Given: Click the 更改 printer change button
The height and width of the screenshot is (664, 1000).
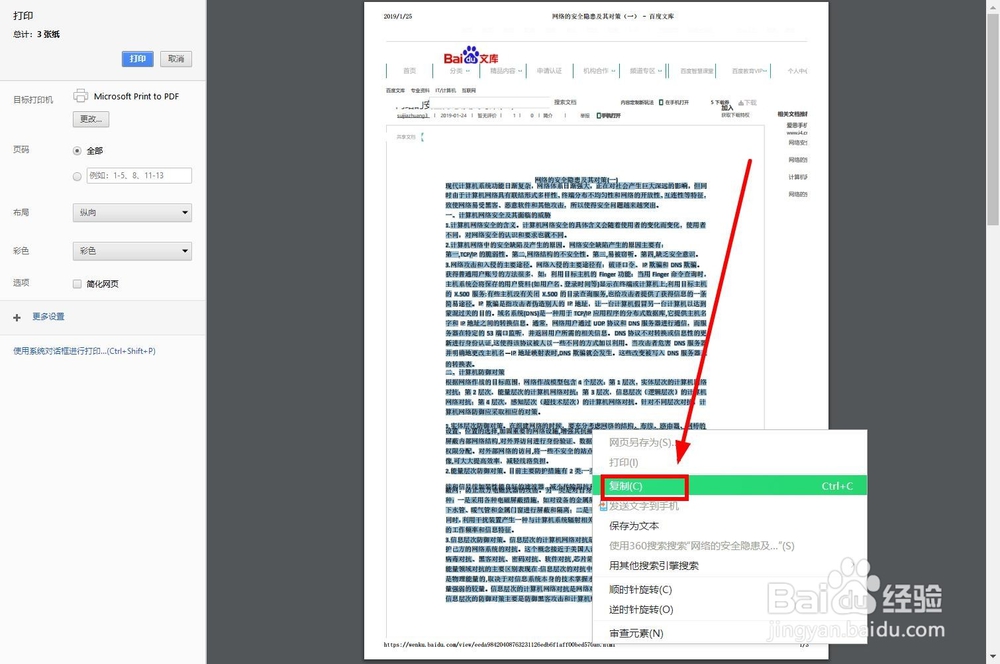Looking at the screenshot, I should [x=91, y=119].
